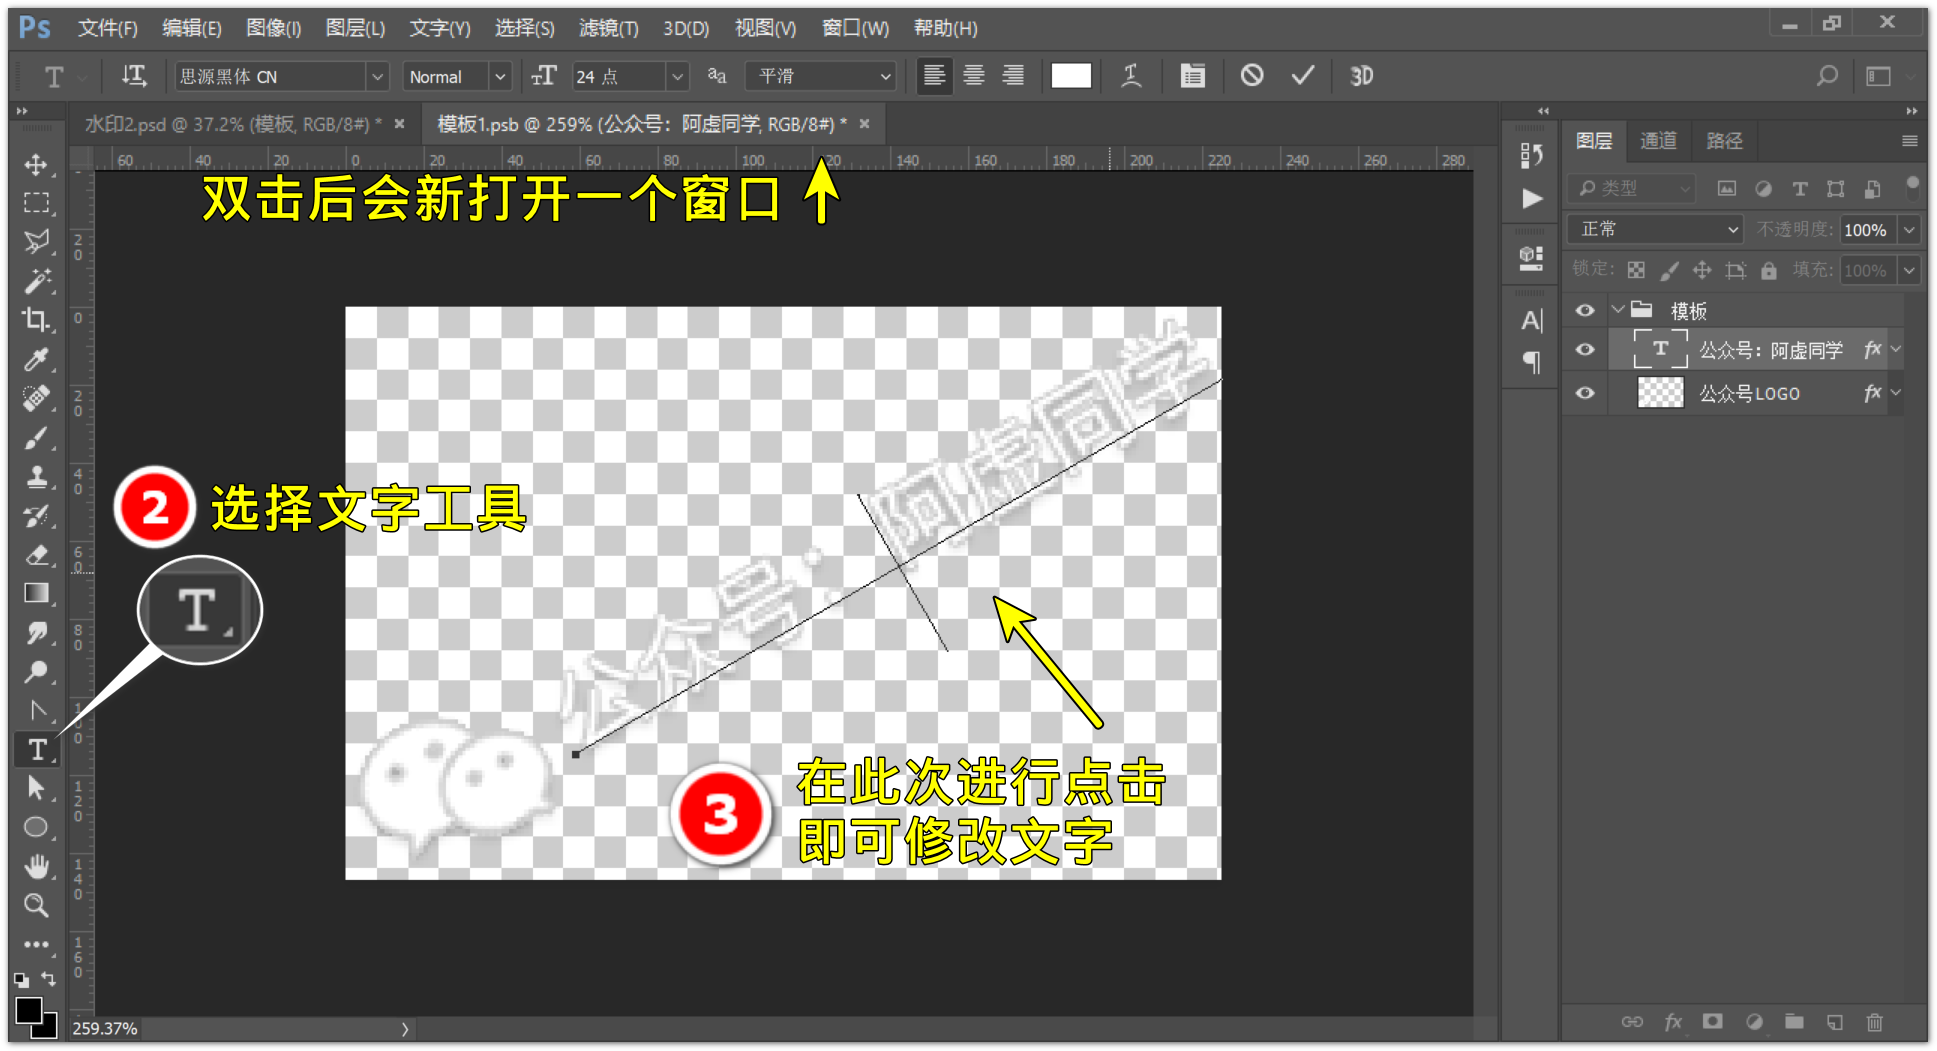Open the 文件(F) menu
The image size is (1937, 1051).
(108, 28)
